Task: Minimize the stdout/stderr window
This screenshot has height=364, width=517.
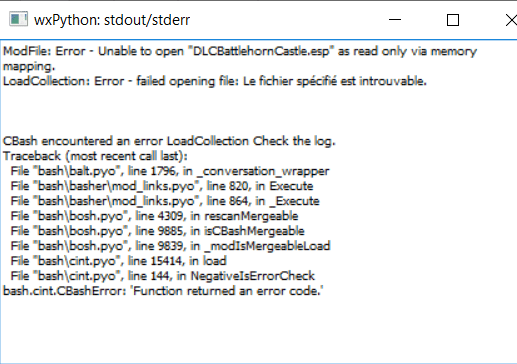Action: click(x=395, y=20)
